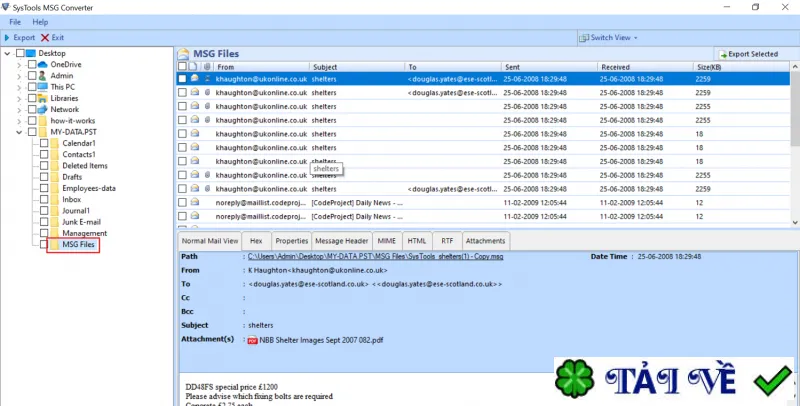This screenshot has height=406, width=800.
Task: Click the Switch View icon
Action: pos(584,38)
